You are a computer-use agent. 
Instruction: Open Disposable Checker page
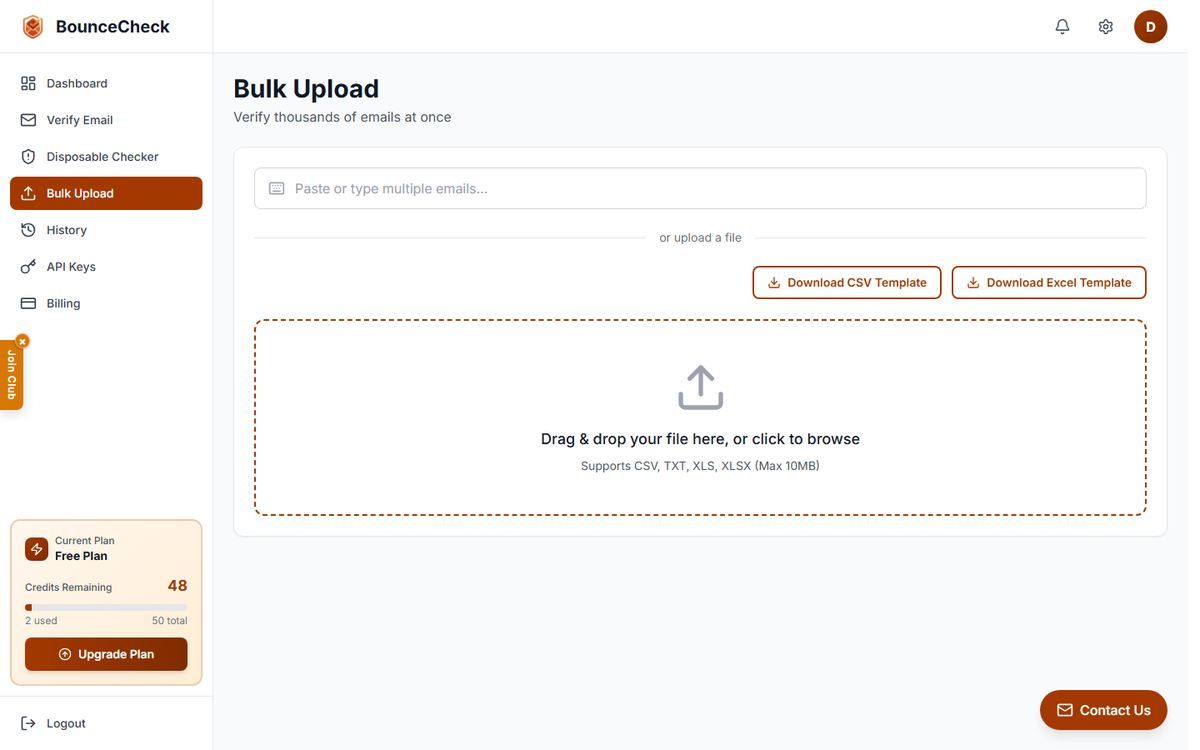click(x=106, y=157)
